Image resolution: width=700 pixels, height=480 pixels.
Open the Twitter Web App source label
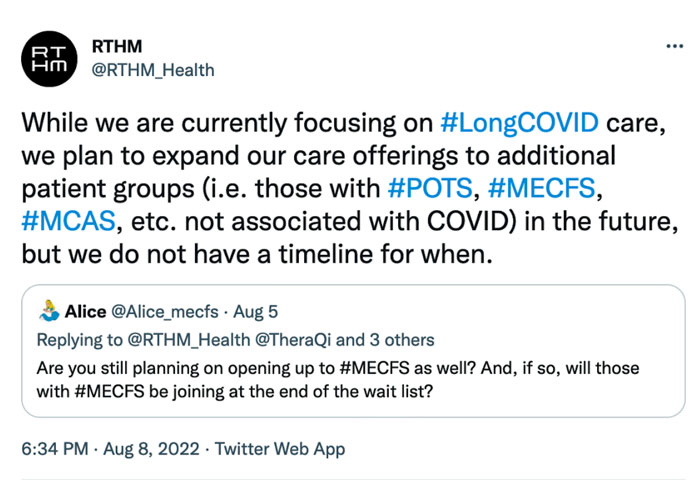tap(280, 449)
